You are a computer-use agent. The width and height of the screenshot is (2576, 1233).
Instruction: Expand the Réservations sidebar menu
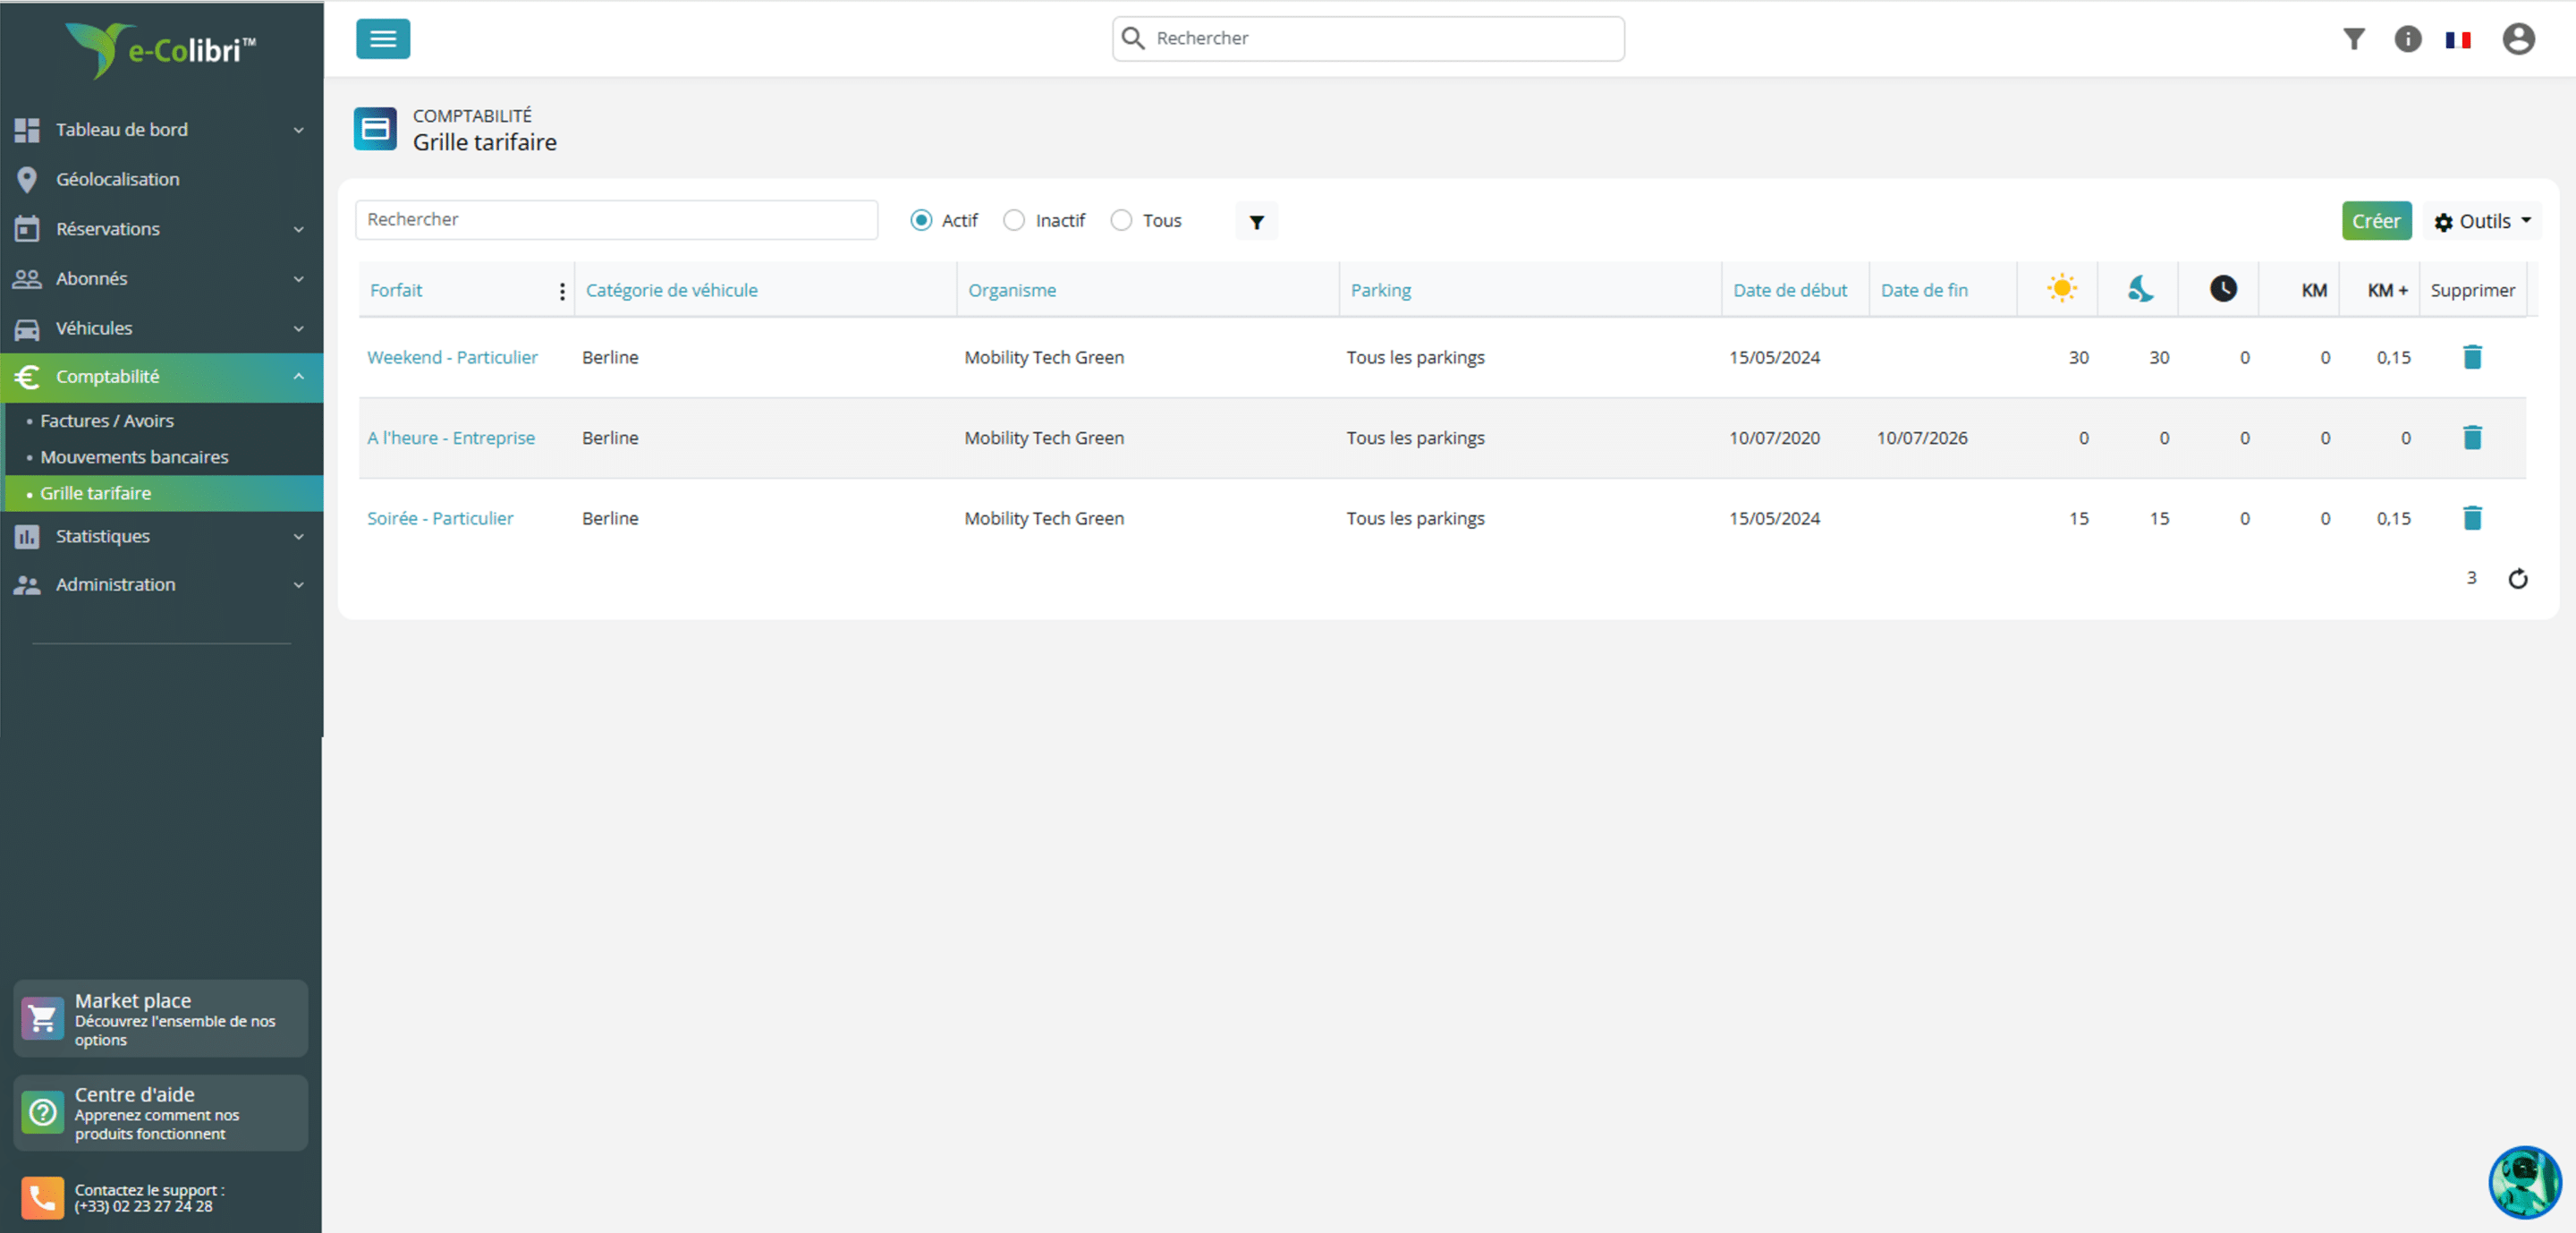[160, 229]
